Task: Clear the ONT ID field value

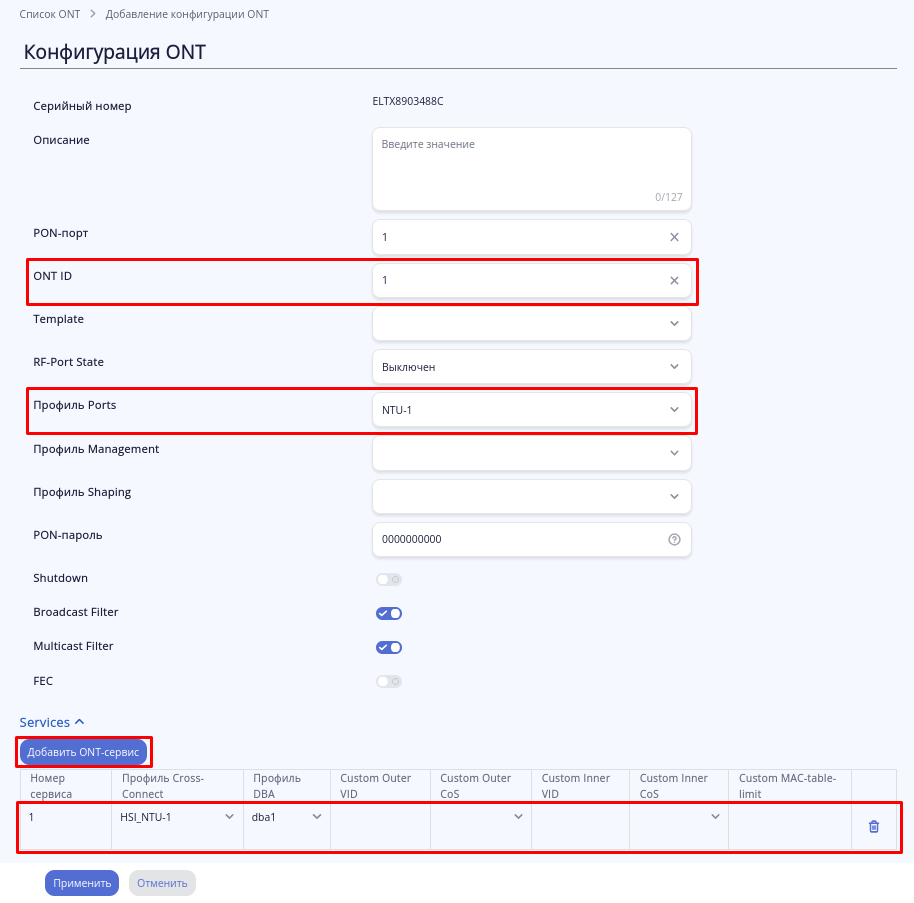Action: (x=674, y=281)
